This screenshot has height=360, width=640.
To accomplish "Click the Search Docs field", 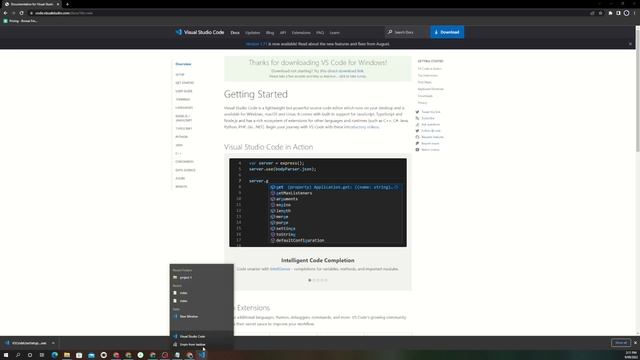I will point(405,32).
